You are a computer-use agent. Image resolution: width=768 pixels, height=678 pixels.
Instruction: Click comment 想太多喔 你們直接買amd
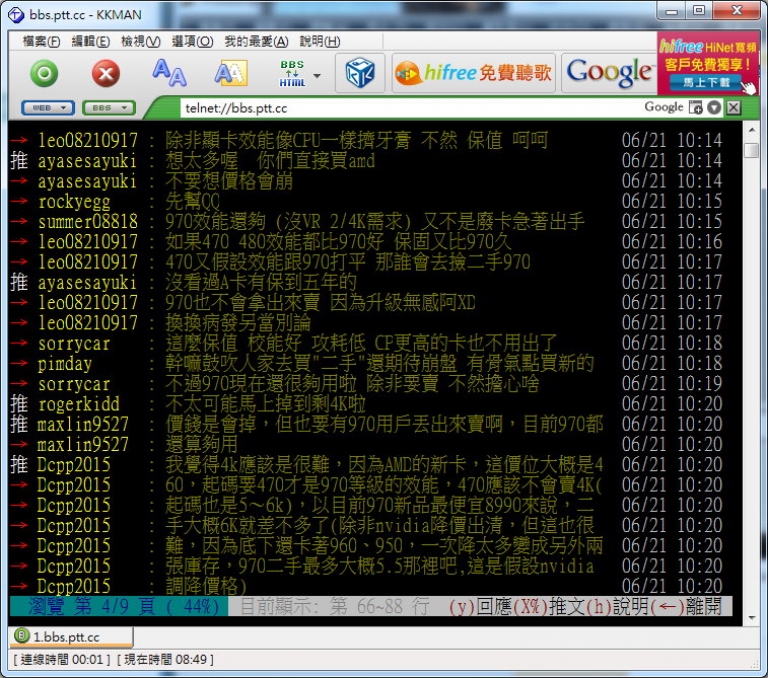click(x=270, y=161)
